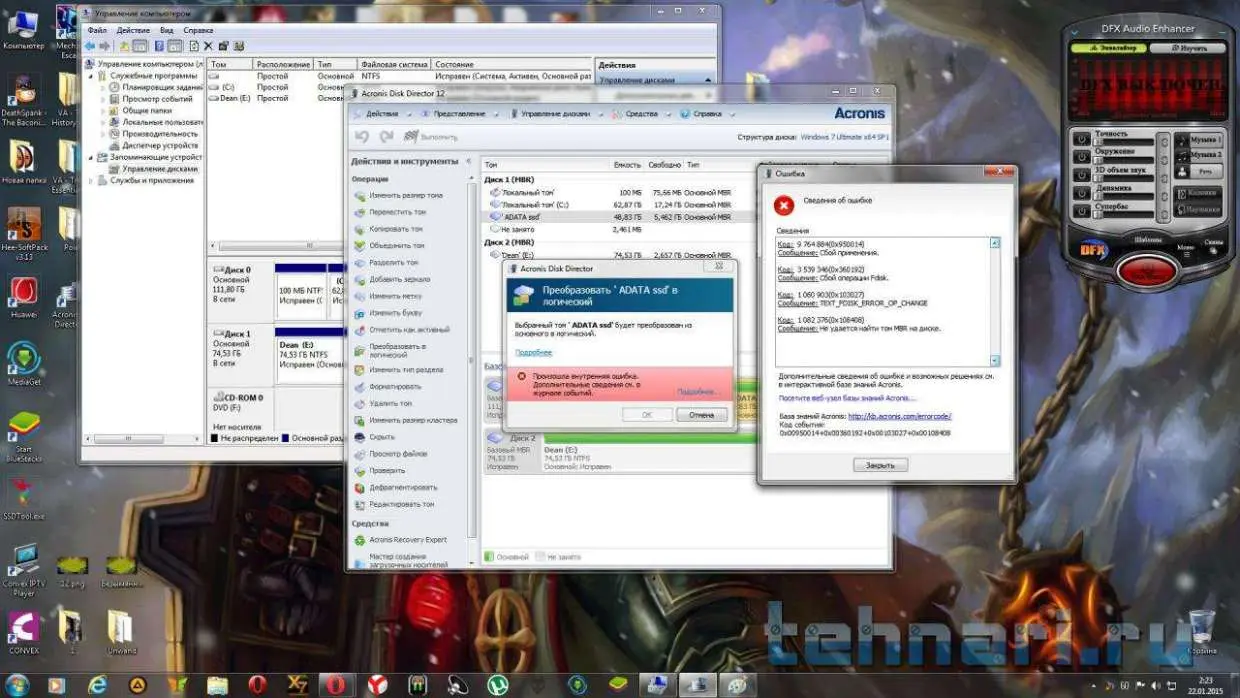
Task: Open MediaGet desktop shortcut
Action: click(x=23, y=360)
